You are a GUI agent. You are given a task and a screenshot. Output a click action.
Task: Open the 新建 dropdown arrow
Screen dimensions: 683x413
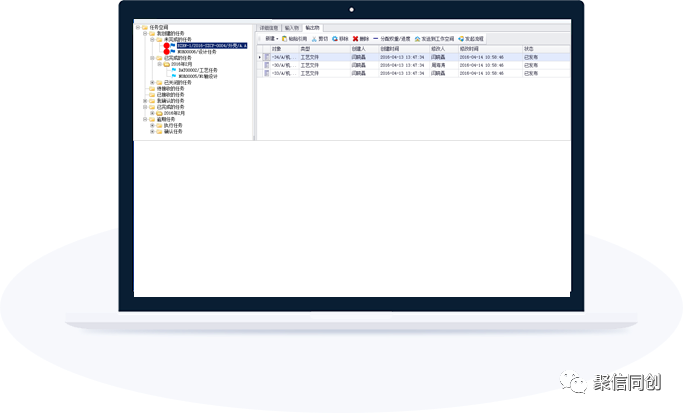(277, 39)
